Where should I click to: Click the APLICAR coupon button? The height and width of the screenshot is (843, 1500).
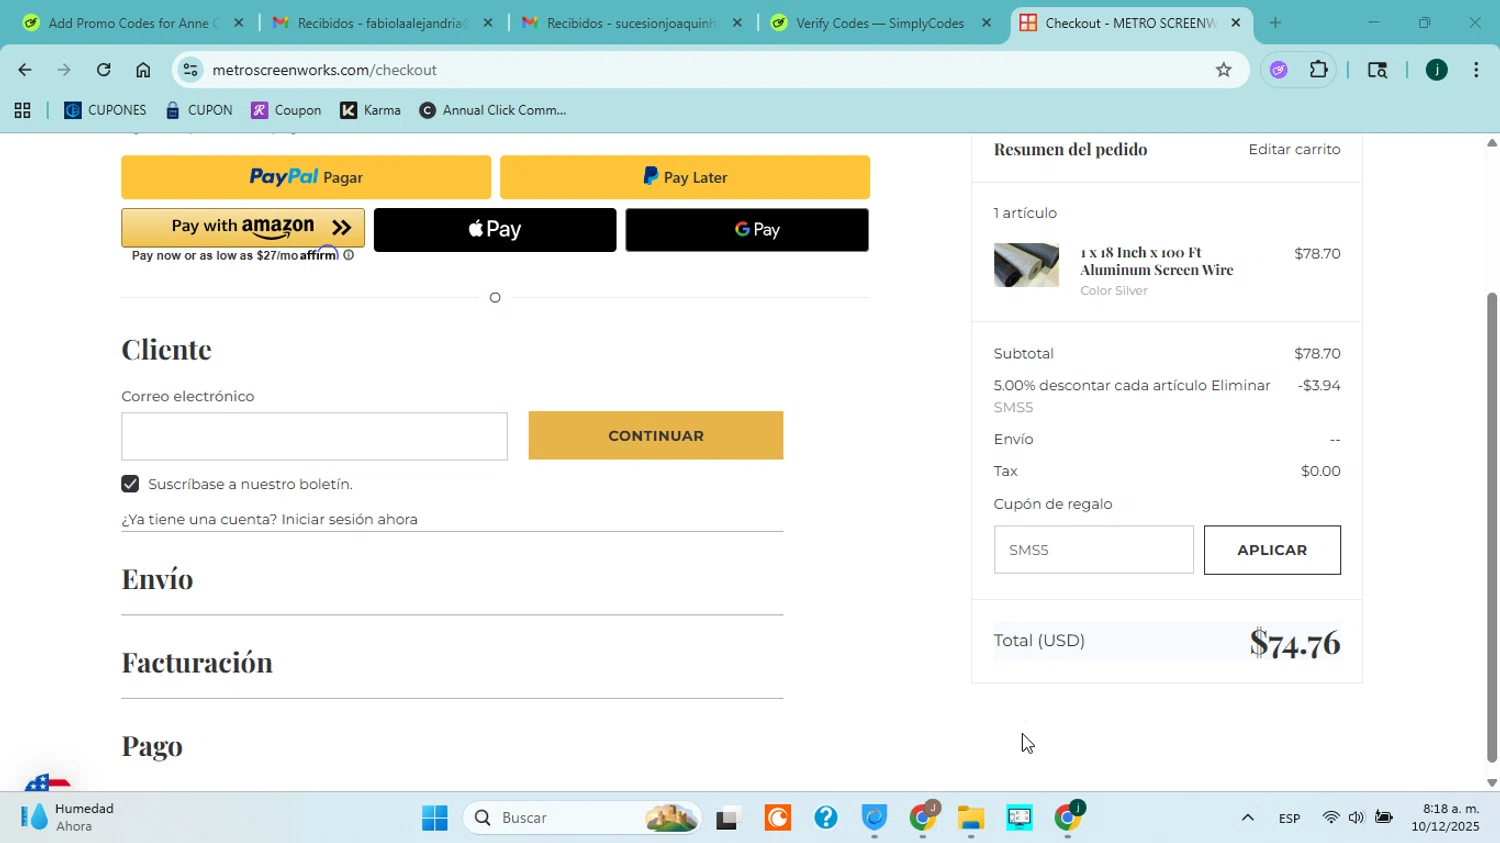click(x=1272, y=550)
